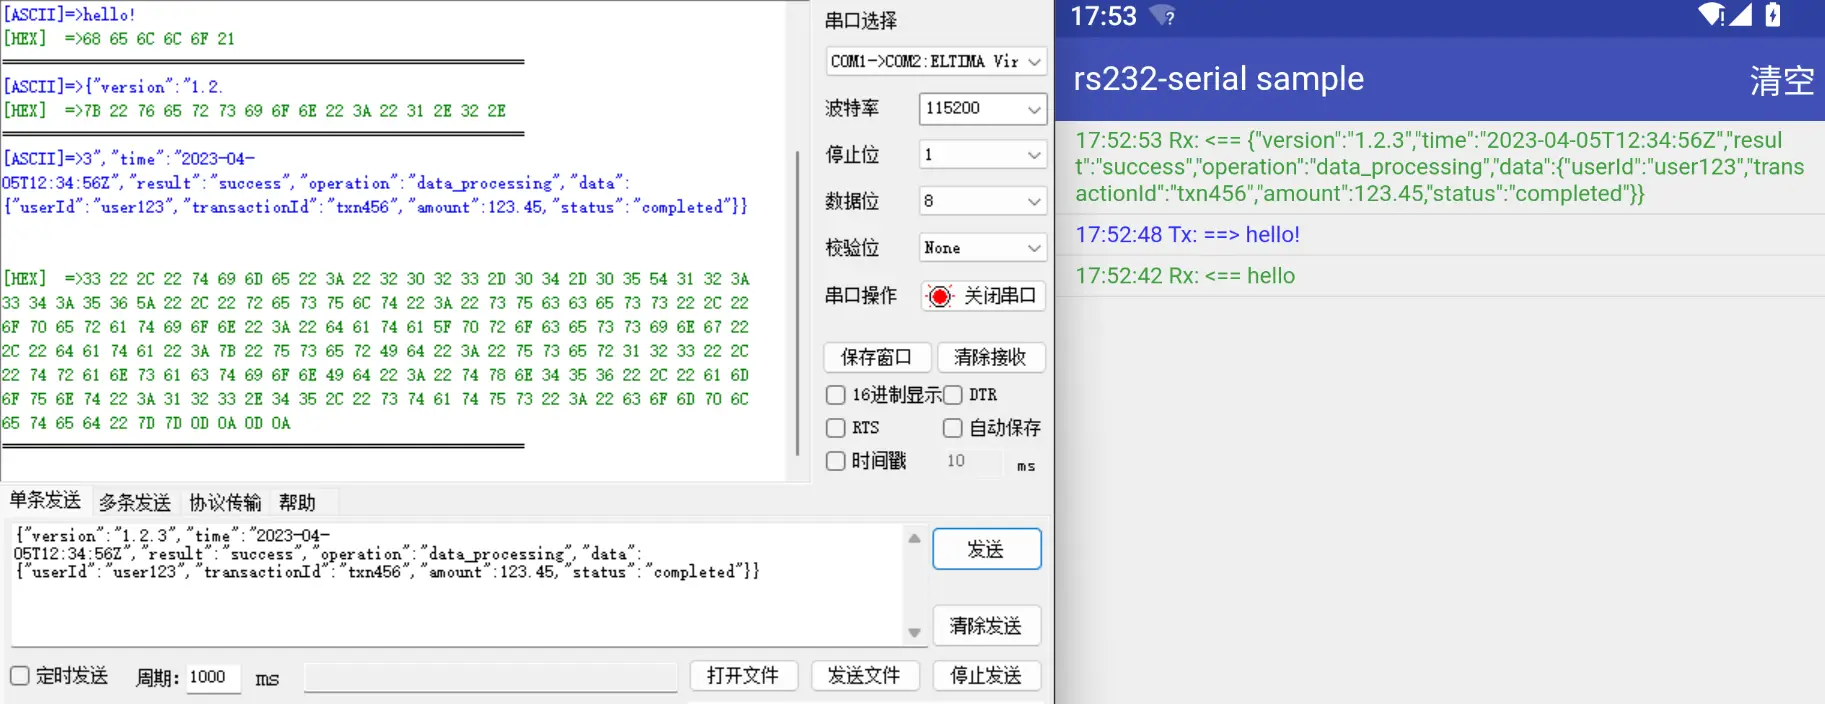Enable the 自动保存 auto-save checkbox

point(953,428)
